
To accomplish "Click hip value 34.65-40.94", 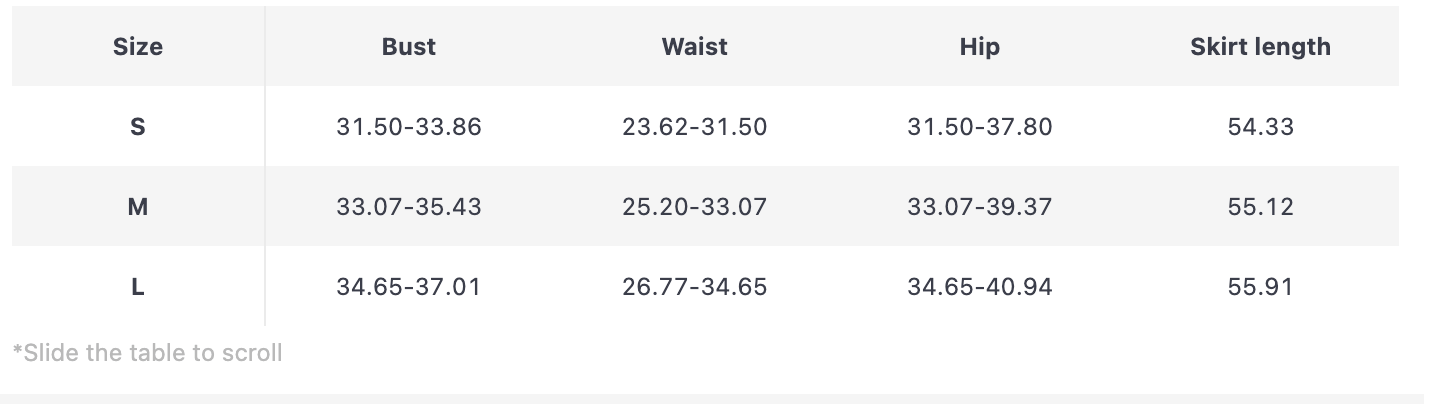I will click(979, 287).
